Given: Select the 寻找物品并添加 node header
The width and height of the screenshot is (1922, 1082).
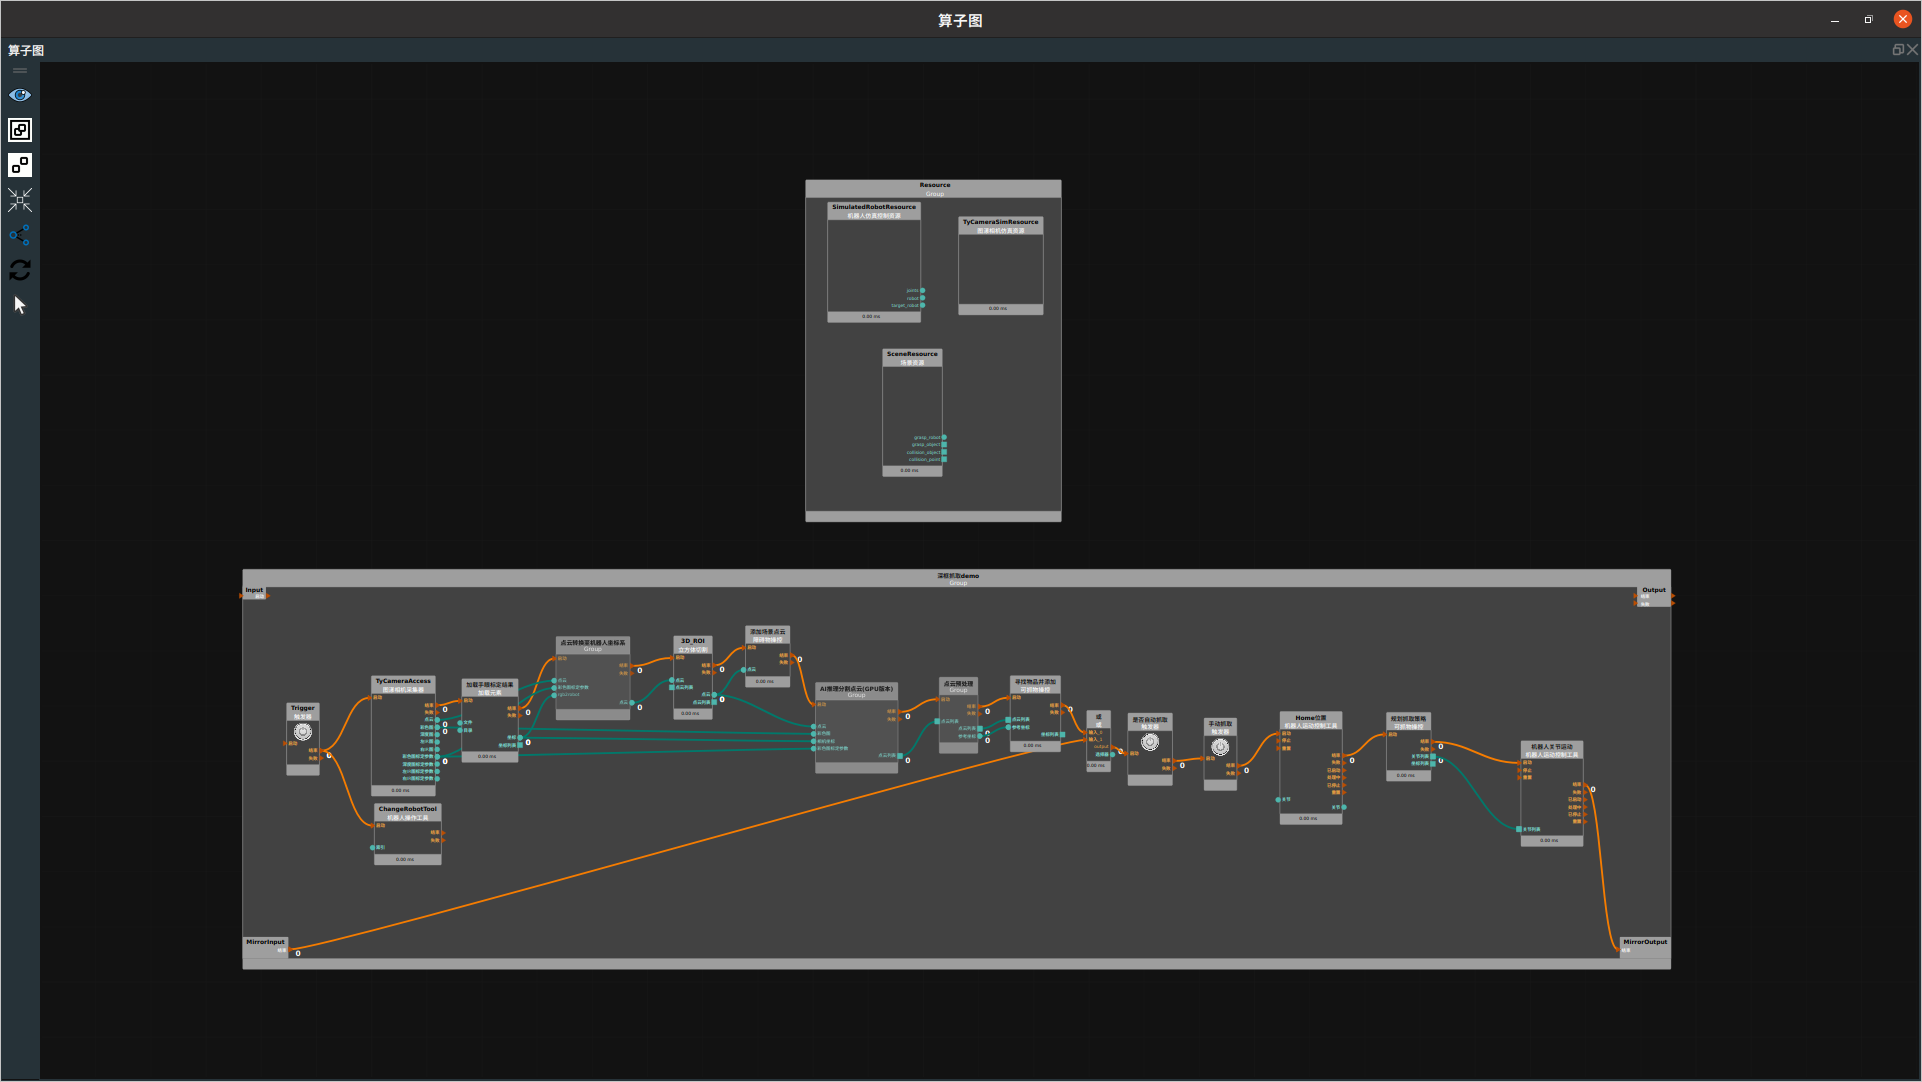Looking at the screenshot, I should pyautogui.click(x=1035, y=685).
